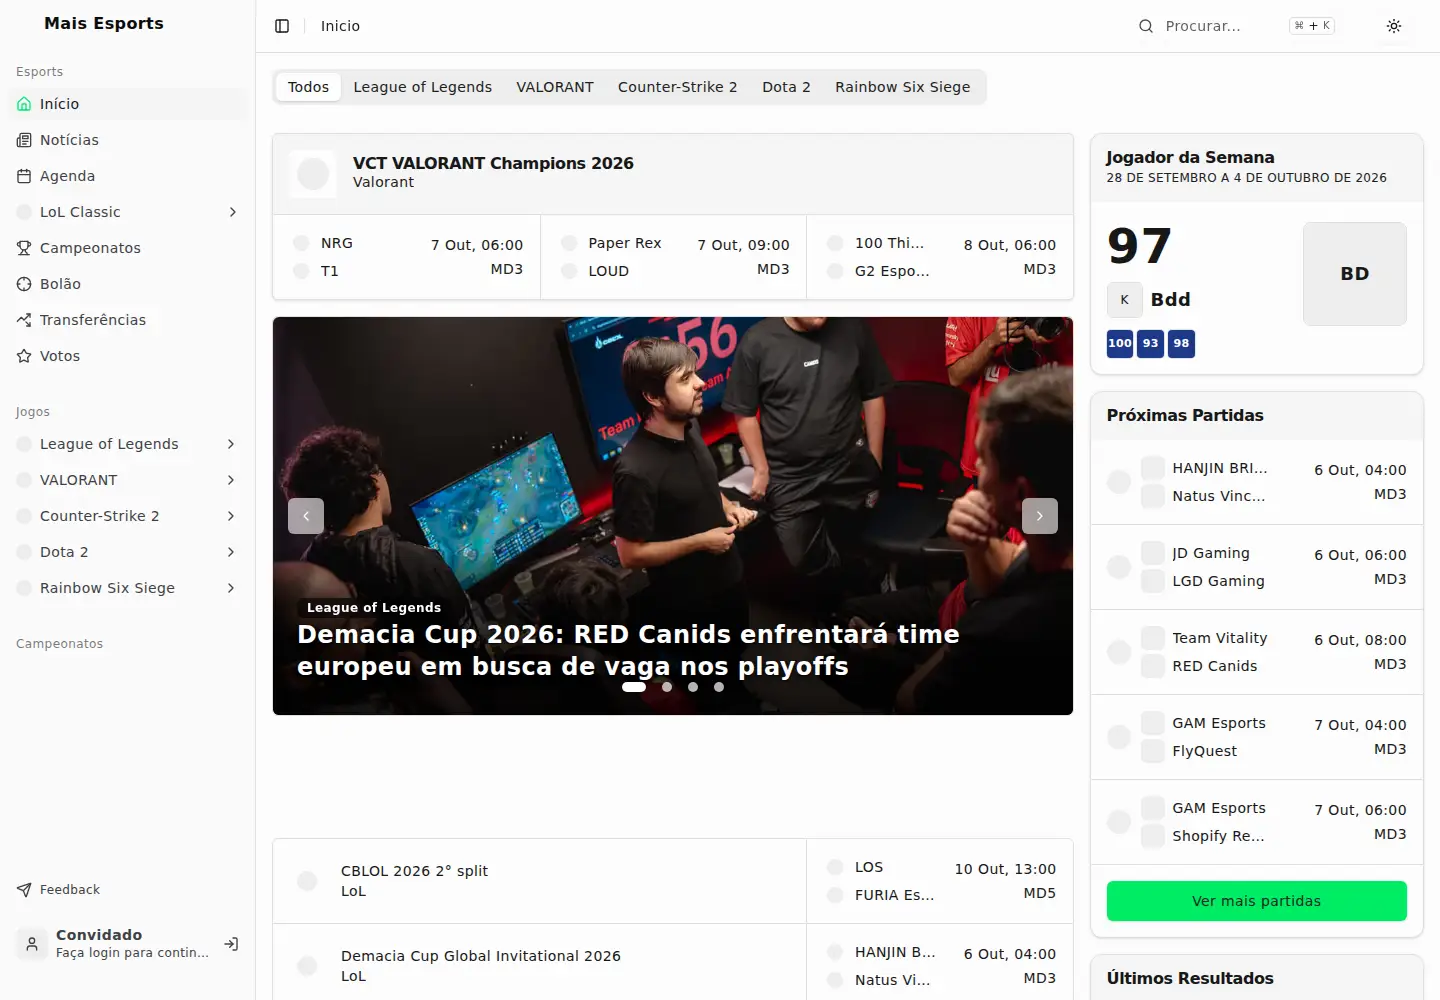
Task: Jump to second carousel slide dot
Action: 667,687
